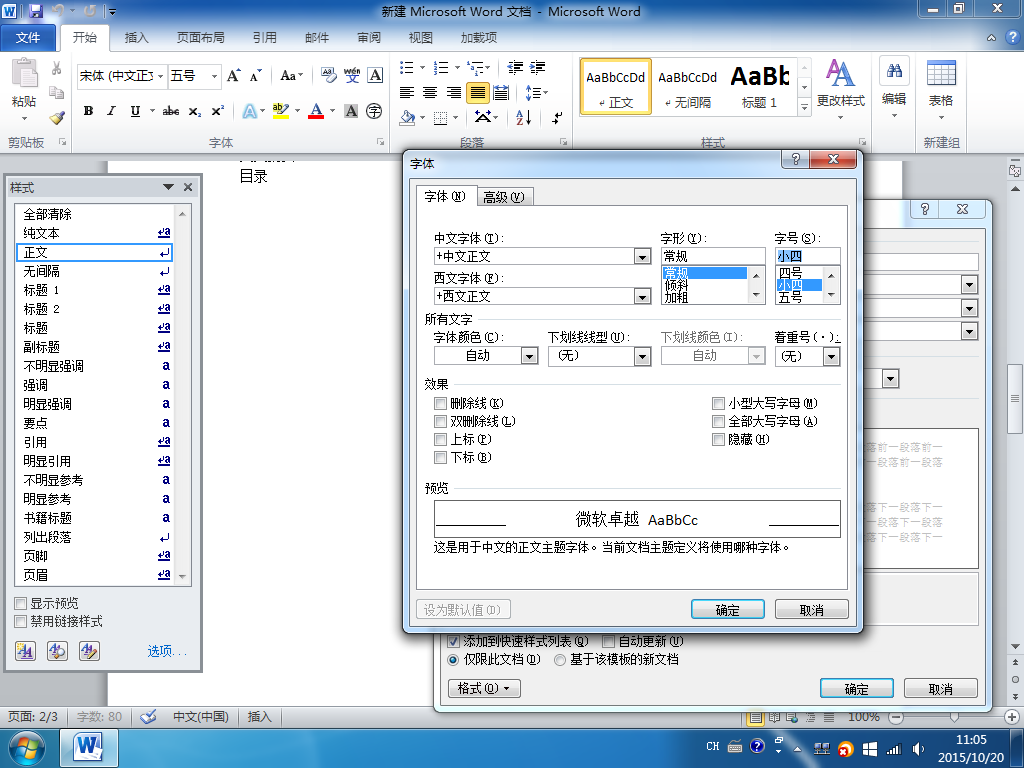Click the numbering list icon

click(441, 67)
